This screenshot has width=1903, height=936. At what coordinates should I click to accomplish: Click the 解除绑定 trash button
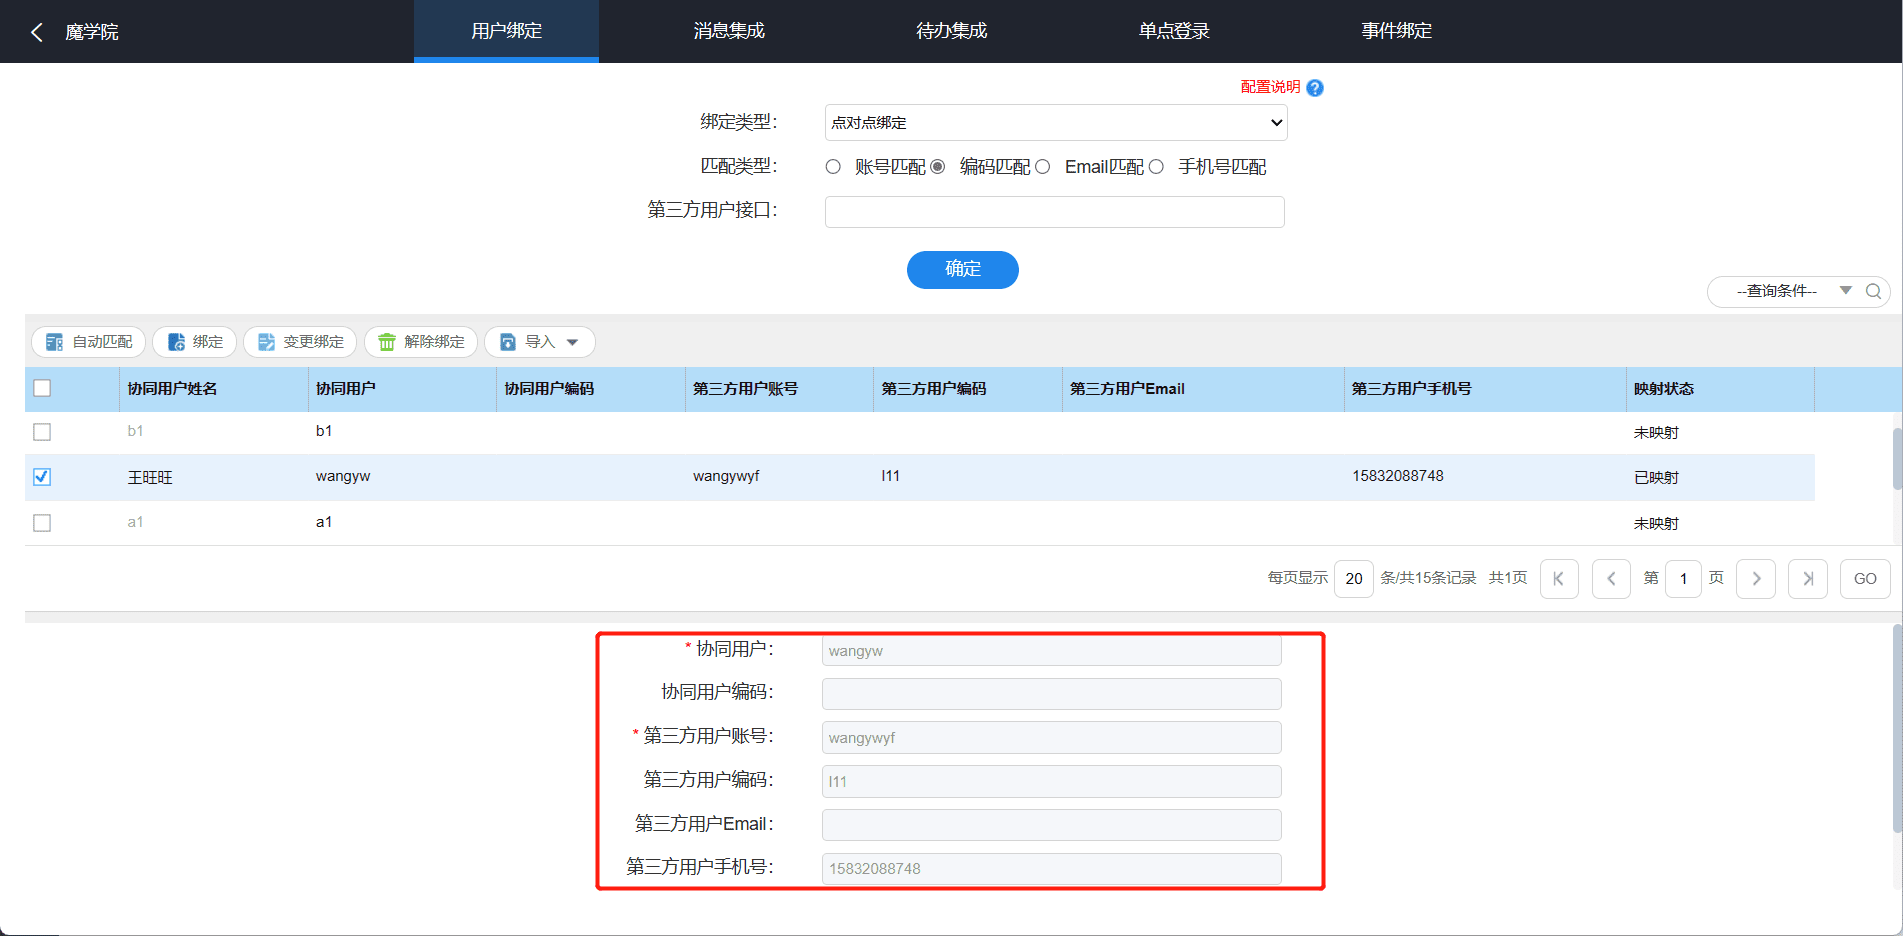pos(421,342)
